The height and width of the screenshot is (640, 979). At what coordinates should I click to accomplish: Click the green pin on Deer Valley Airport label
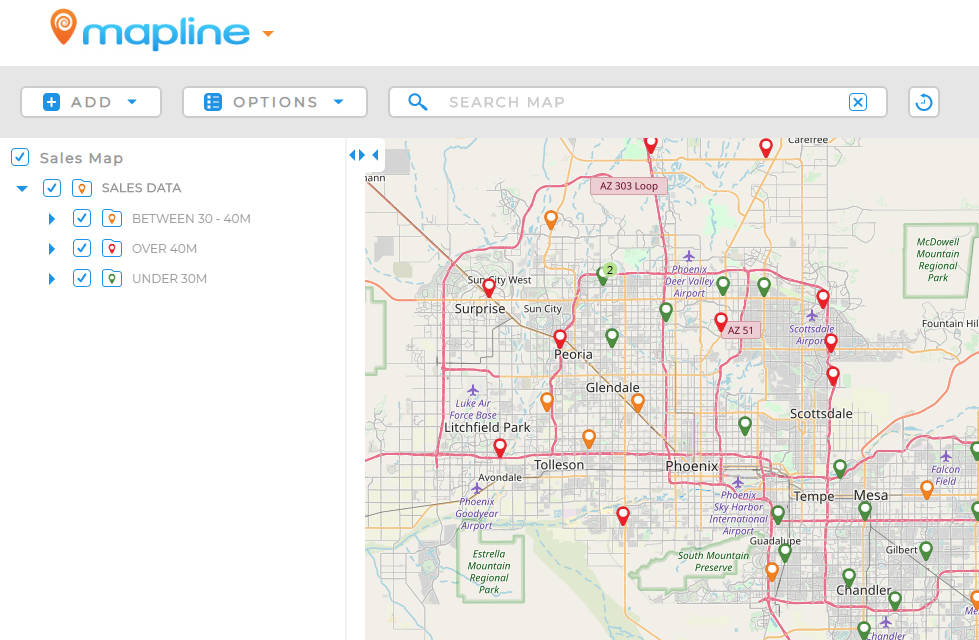723,285
